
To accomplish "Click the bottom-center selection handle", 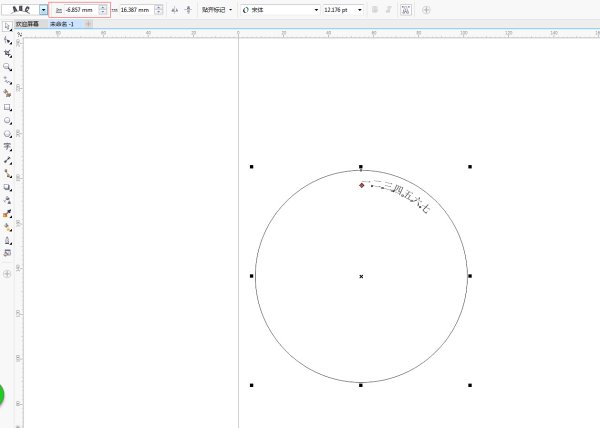I will 360,385.
